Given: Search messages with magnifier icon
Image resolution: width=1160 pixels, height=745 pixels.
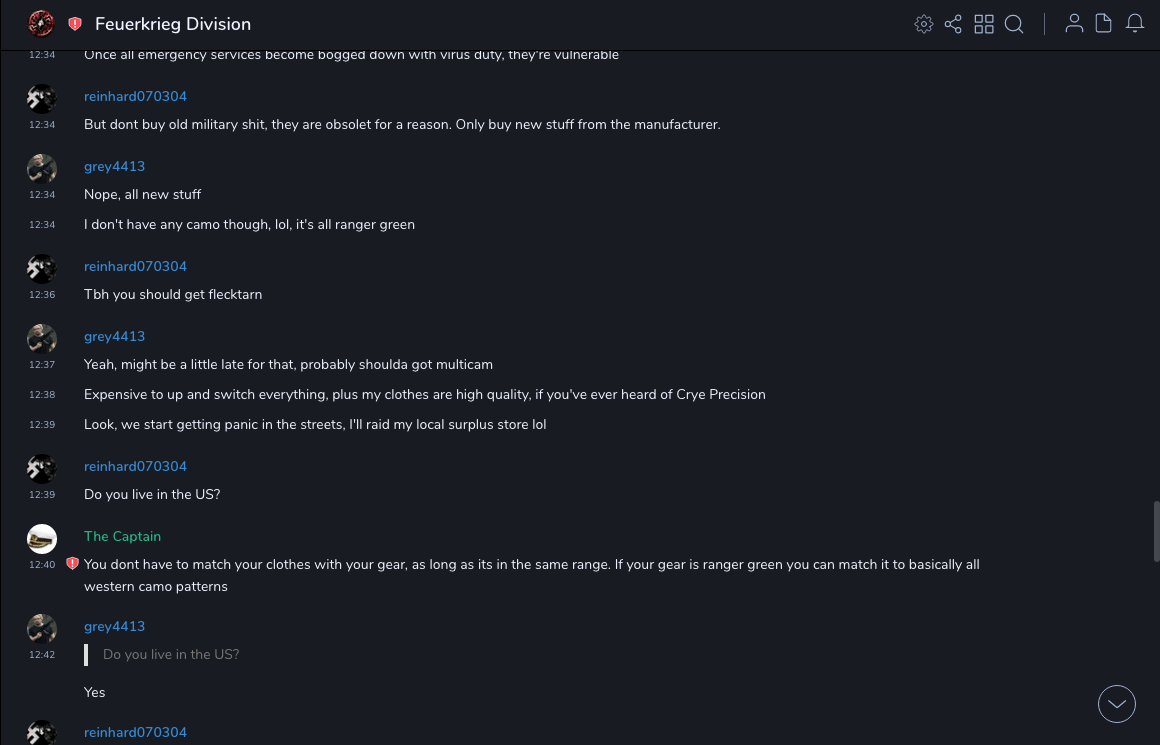Looking at the screenshot, I should click(x=1014, y=24).
